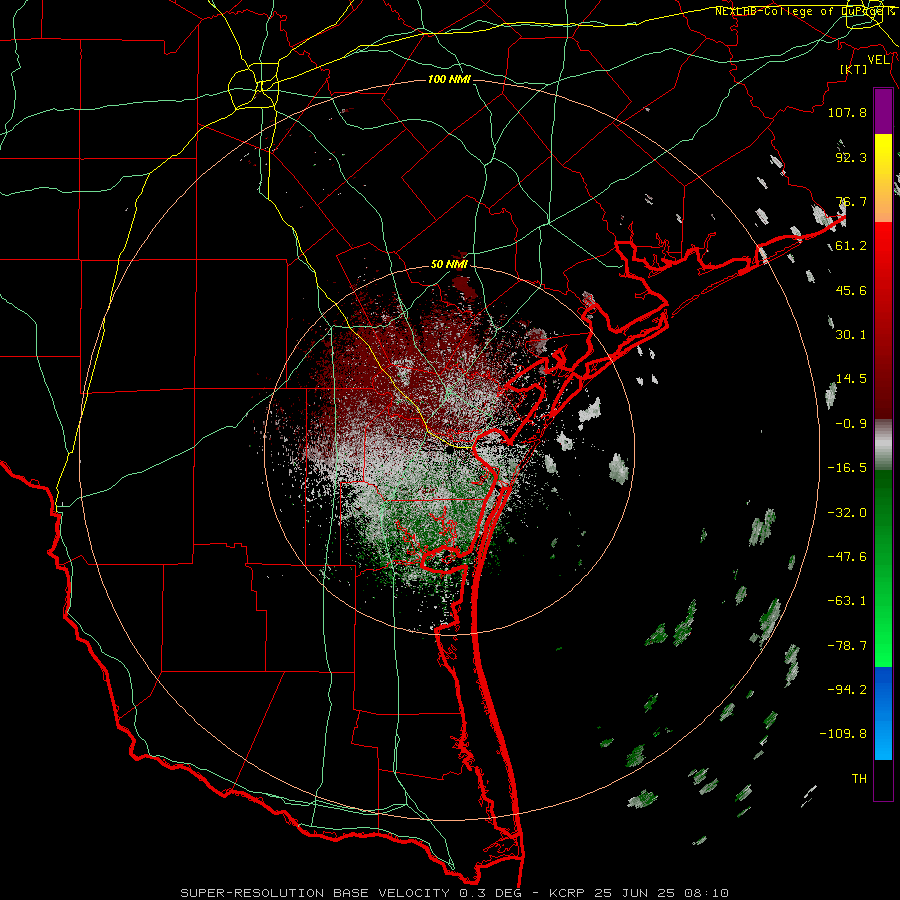The height and width of the screenshot is (900, 900).
Task: Select the 76.7 scale label
Action: click(x=851, y=201)
